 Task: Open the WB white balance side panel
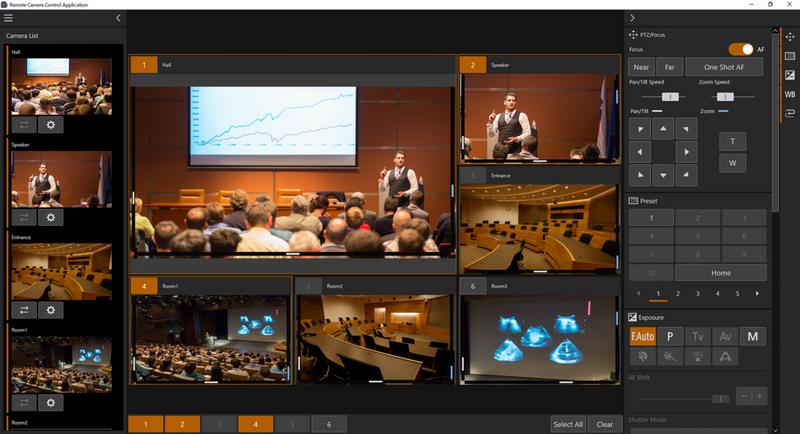pos(790,94)
